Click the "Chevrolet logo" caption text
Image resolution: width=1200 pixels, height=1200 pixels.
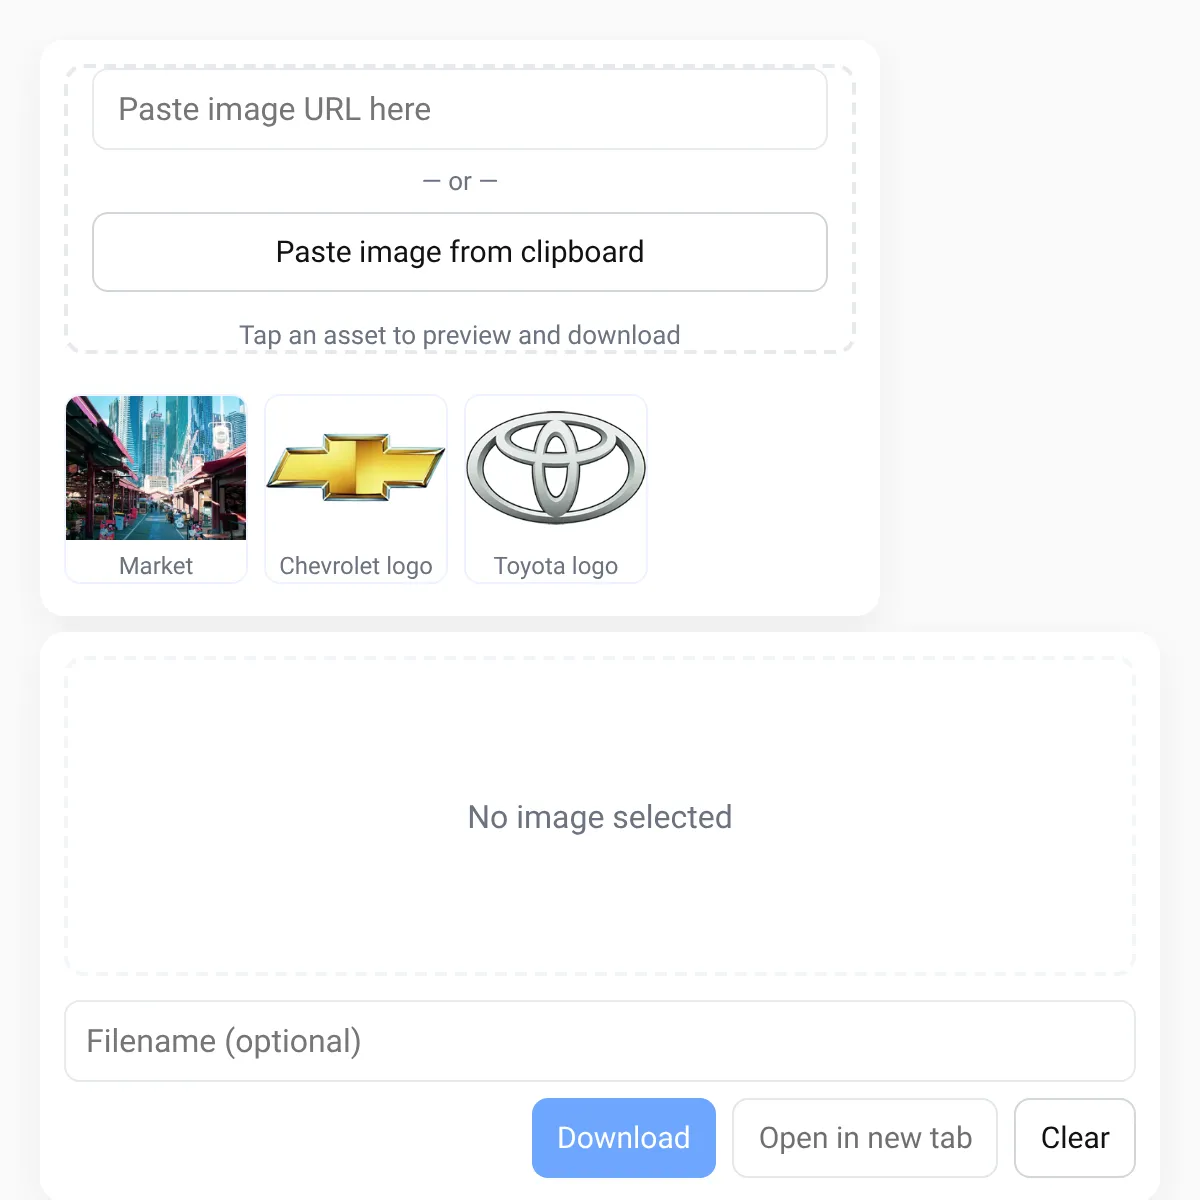[x=356, y=566]
